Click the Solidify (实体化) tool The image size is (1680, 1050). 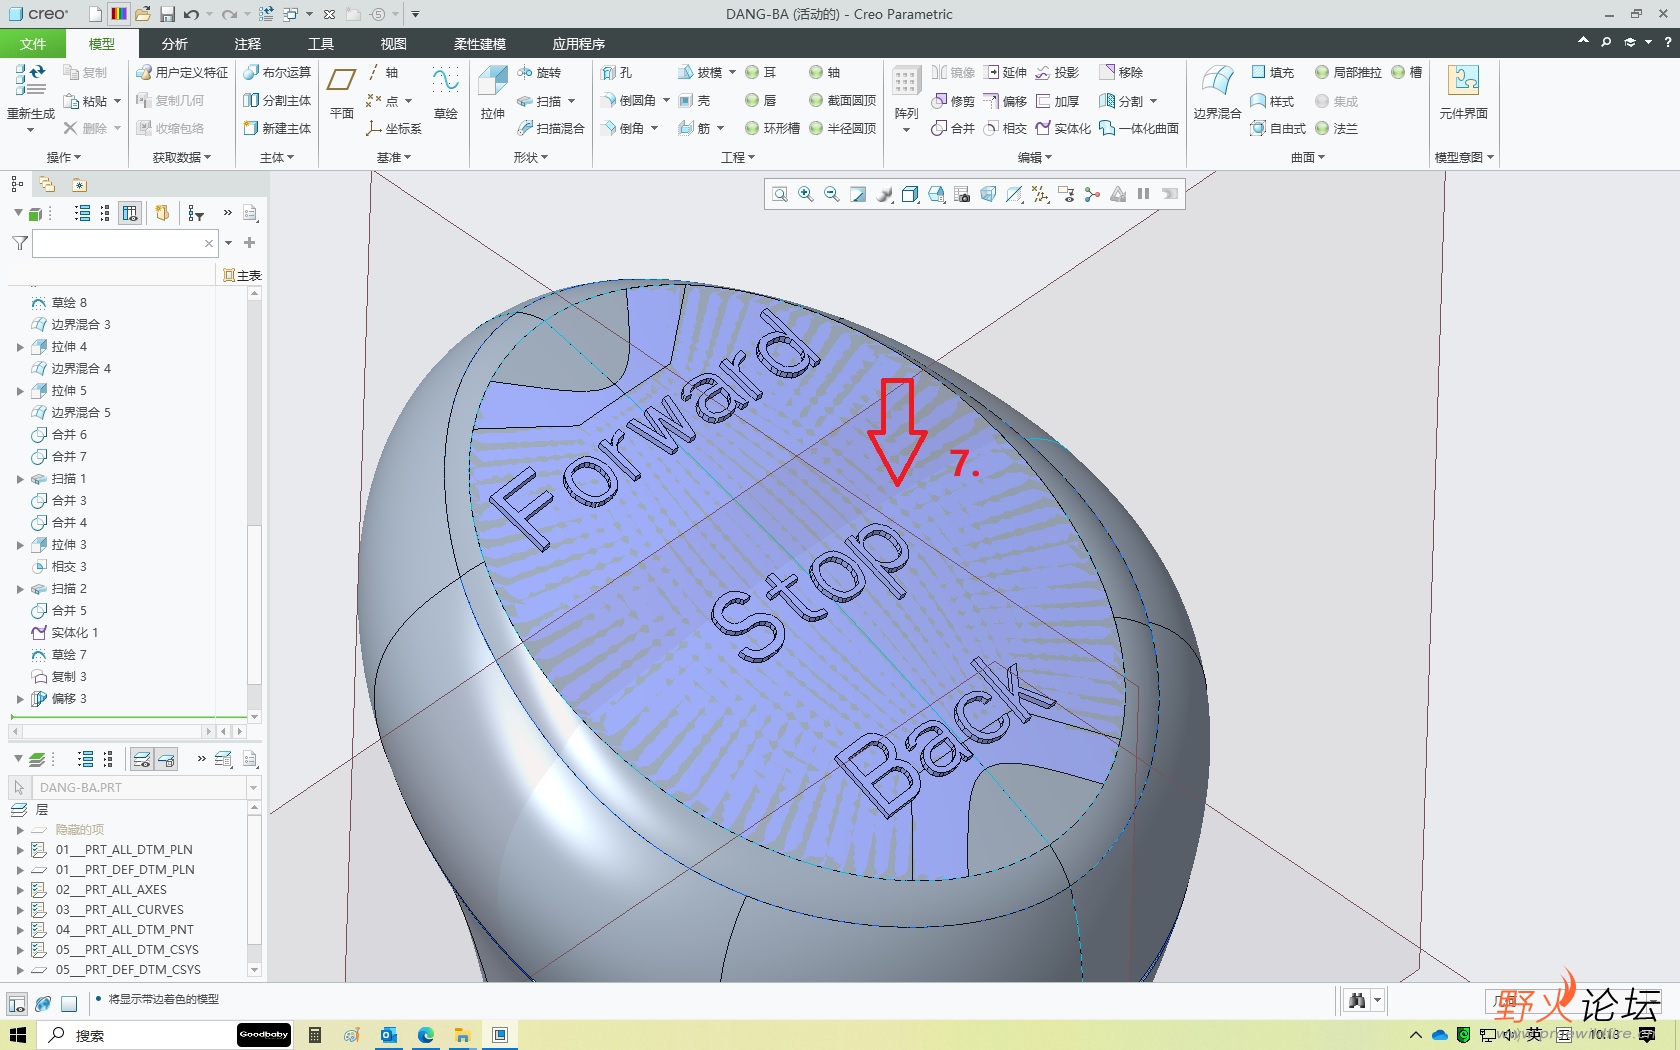point(1063,128)
